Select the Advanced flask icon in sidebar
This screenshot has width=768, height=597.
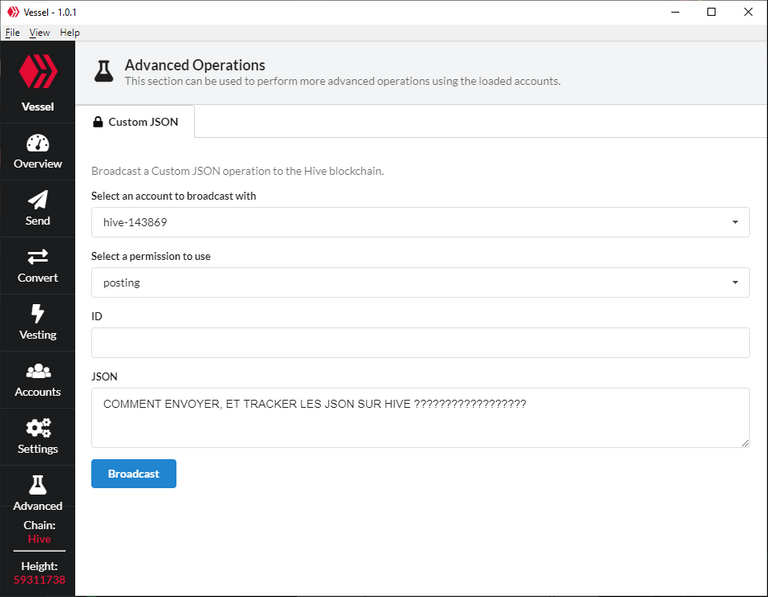click(x=38, y=485)
